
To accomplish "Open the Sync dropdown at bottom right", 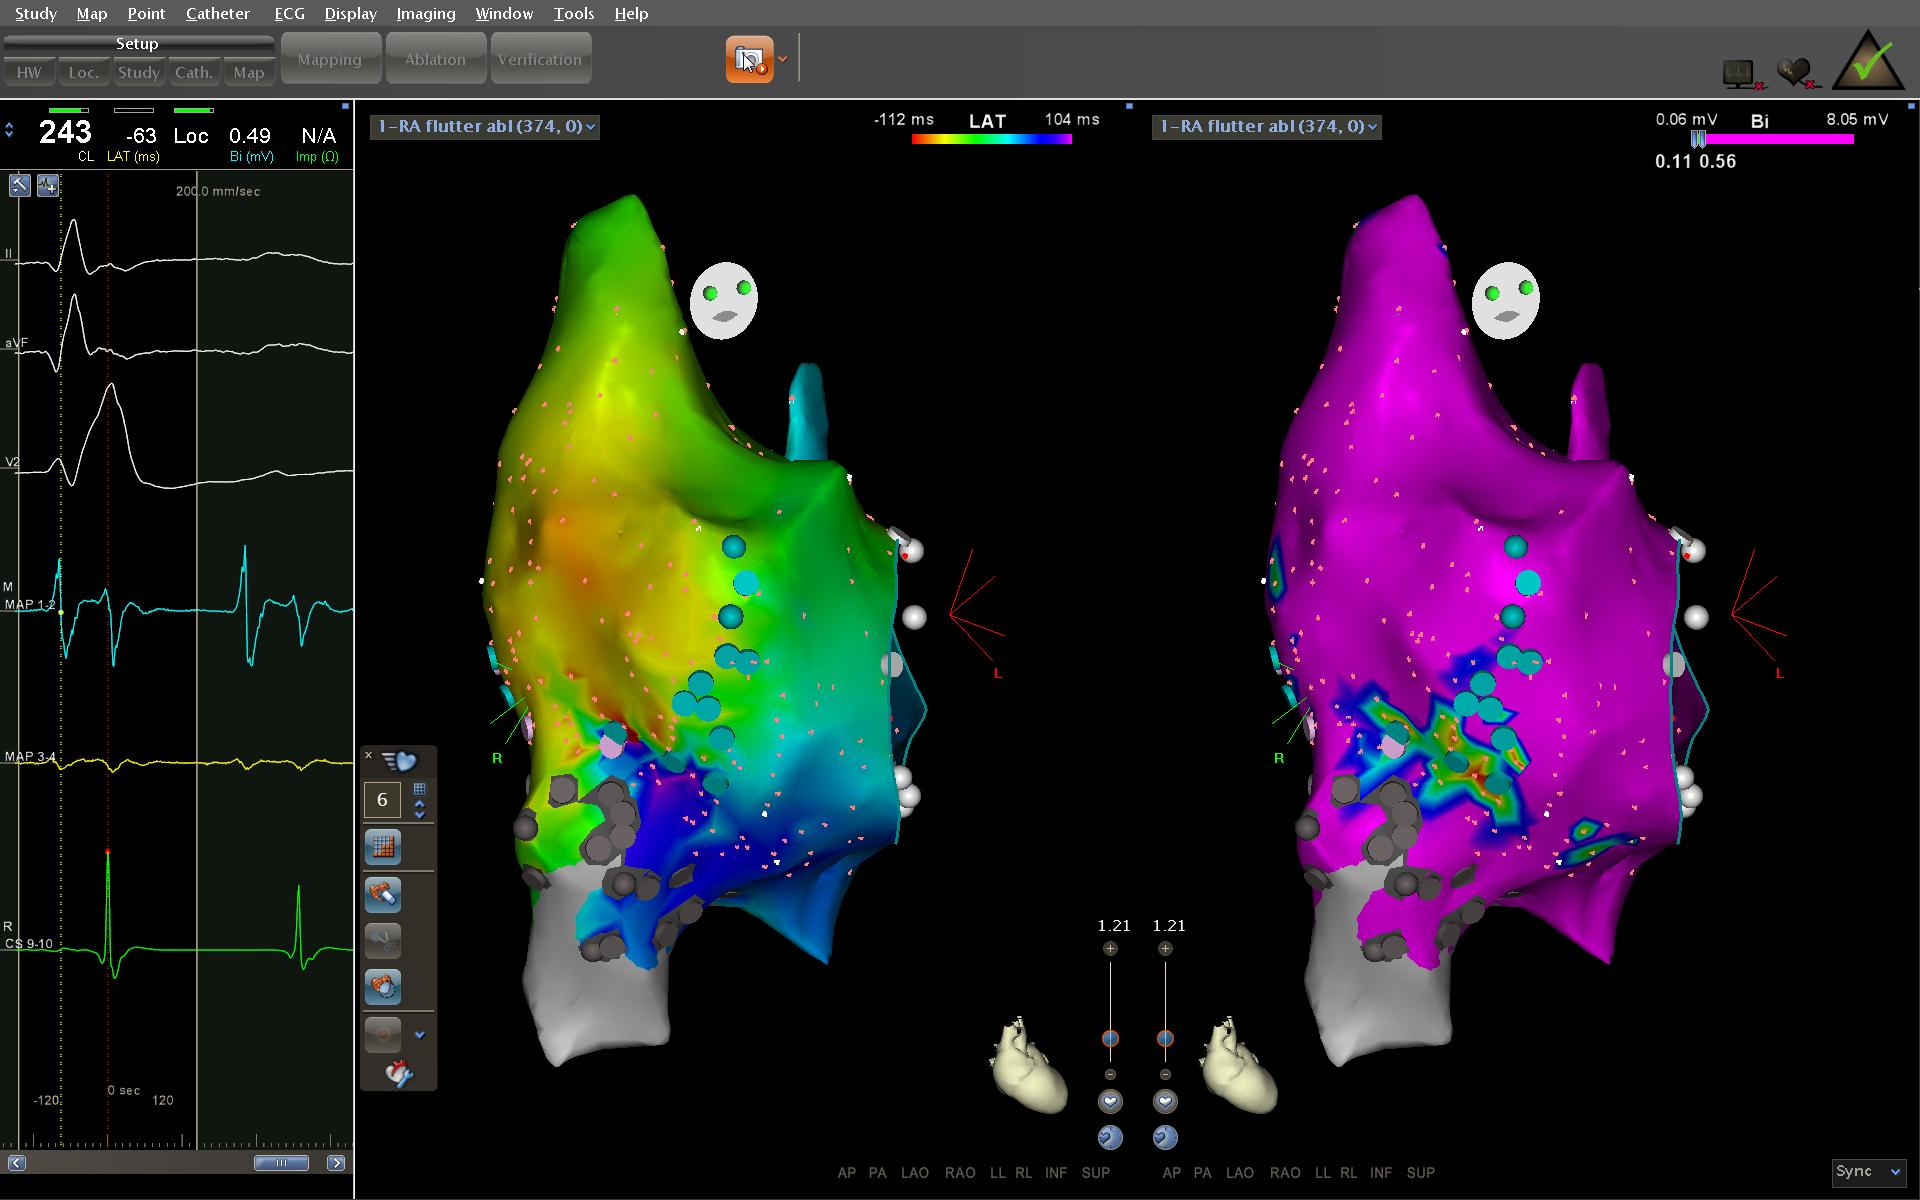I will [x=1867, y=1171].
